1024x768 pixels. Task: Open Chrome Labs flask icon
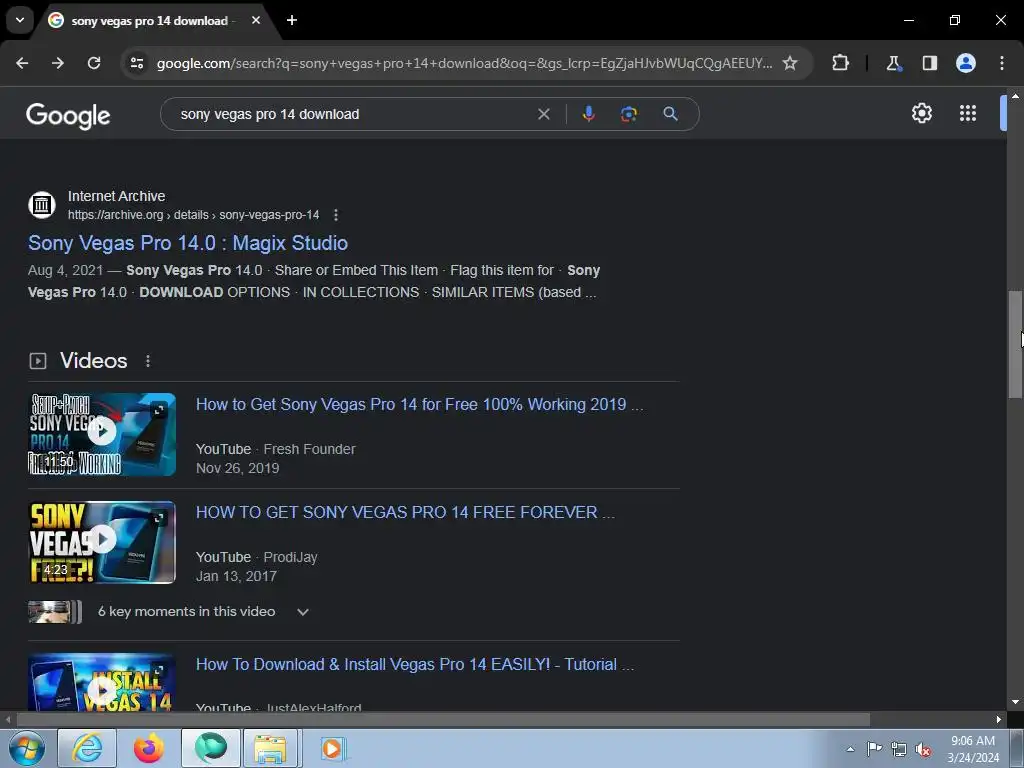[893, 63]
